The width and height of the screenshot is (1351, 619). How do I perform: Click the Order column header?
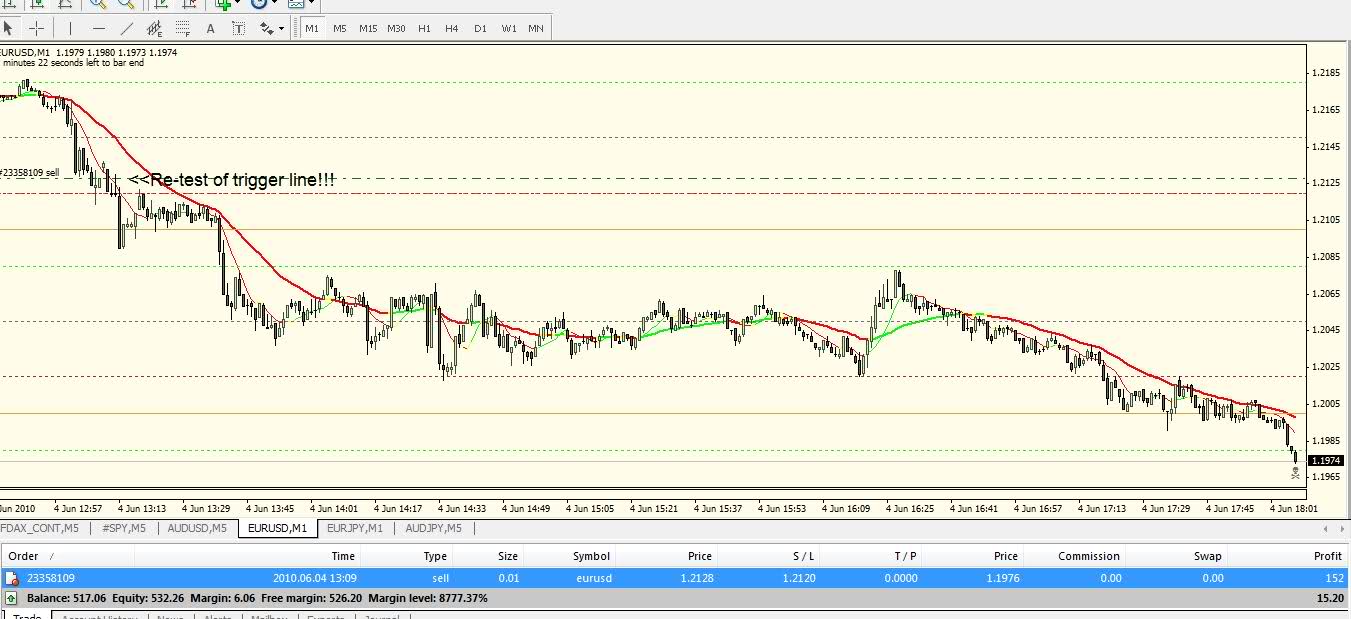24,556
